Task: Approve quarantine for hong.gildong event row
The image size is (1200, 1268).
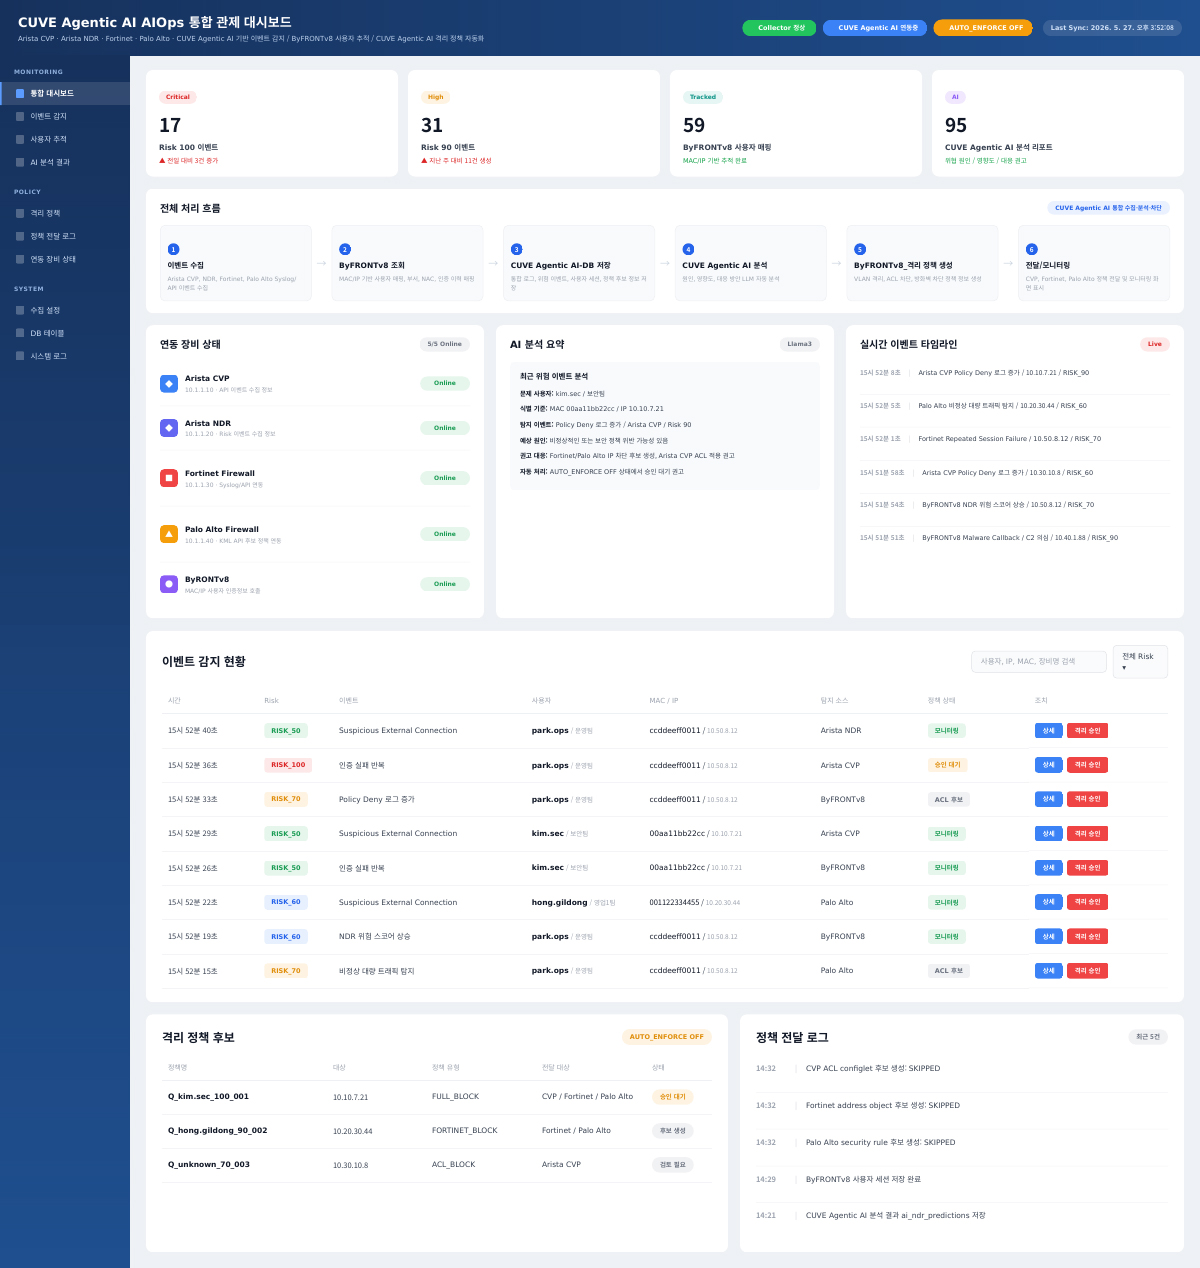Action: coord(1087,902)
